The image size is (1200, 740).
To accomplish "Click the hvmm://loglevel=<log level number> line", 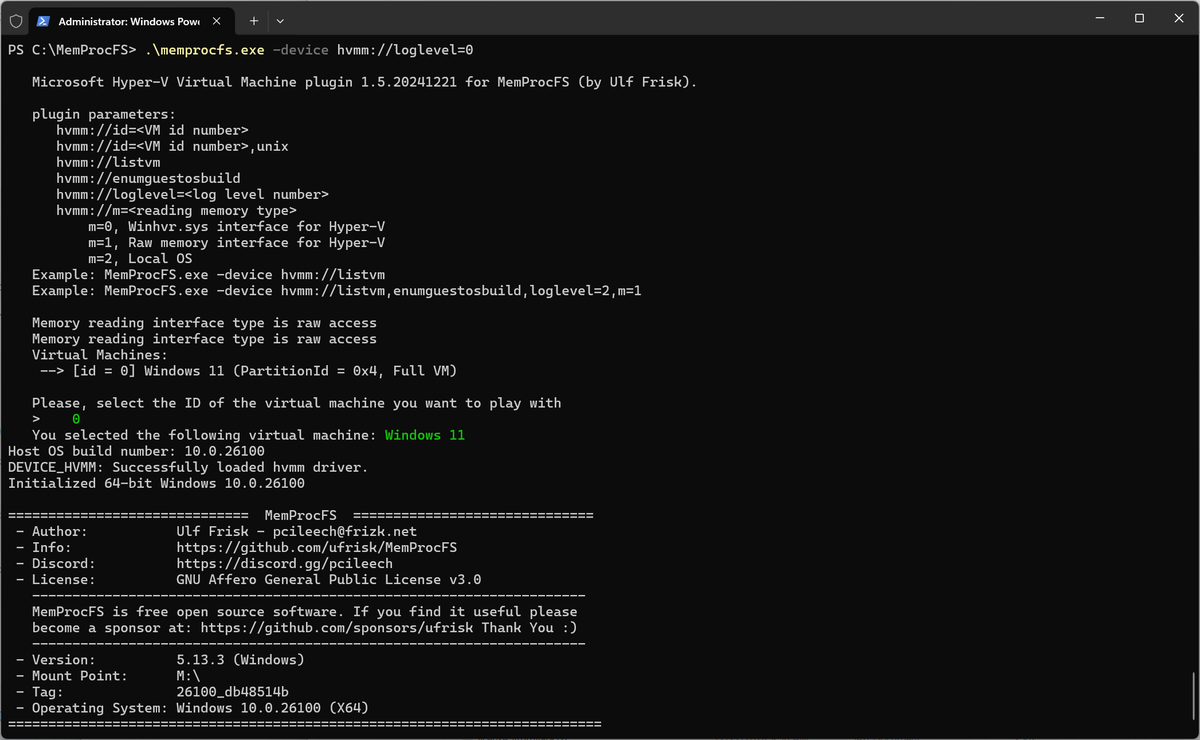I will pyautogui.click(x=192, y=194).
